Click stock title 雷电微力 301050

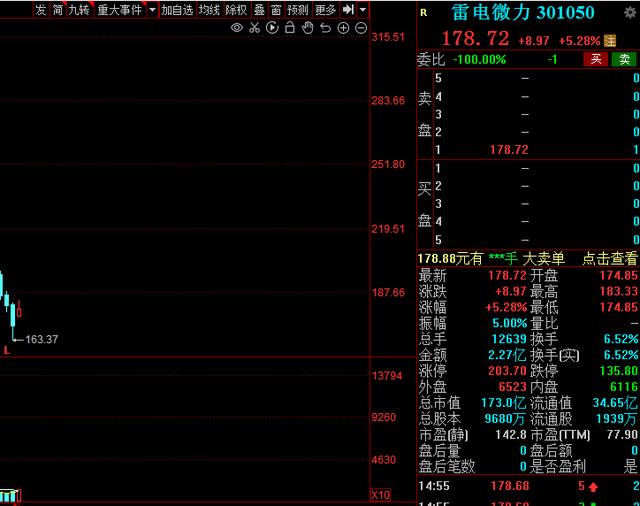pyautogui.click(x=523, y=13)
